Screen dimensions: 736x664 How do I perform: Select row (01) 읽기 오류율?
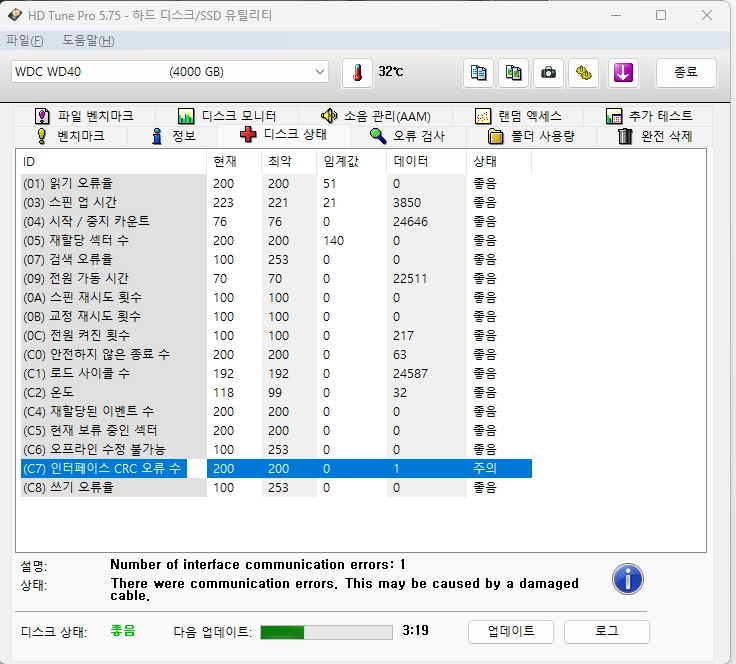(x=276, y=183)
